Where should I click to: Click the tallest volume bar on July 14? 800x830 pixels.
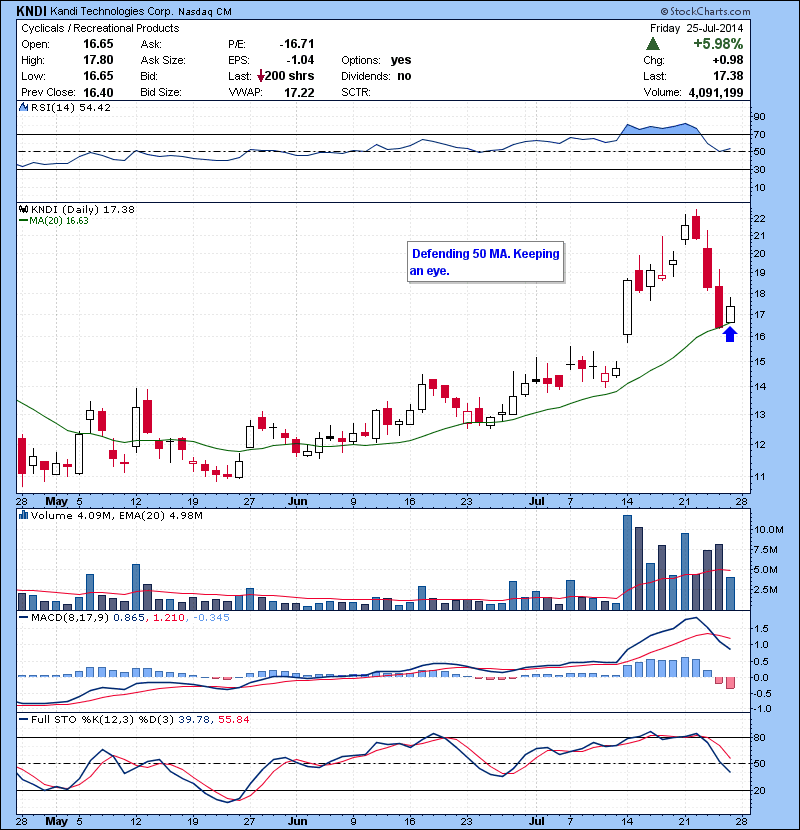pyautogui.click(x=627, y=563)
